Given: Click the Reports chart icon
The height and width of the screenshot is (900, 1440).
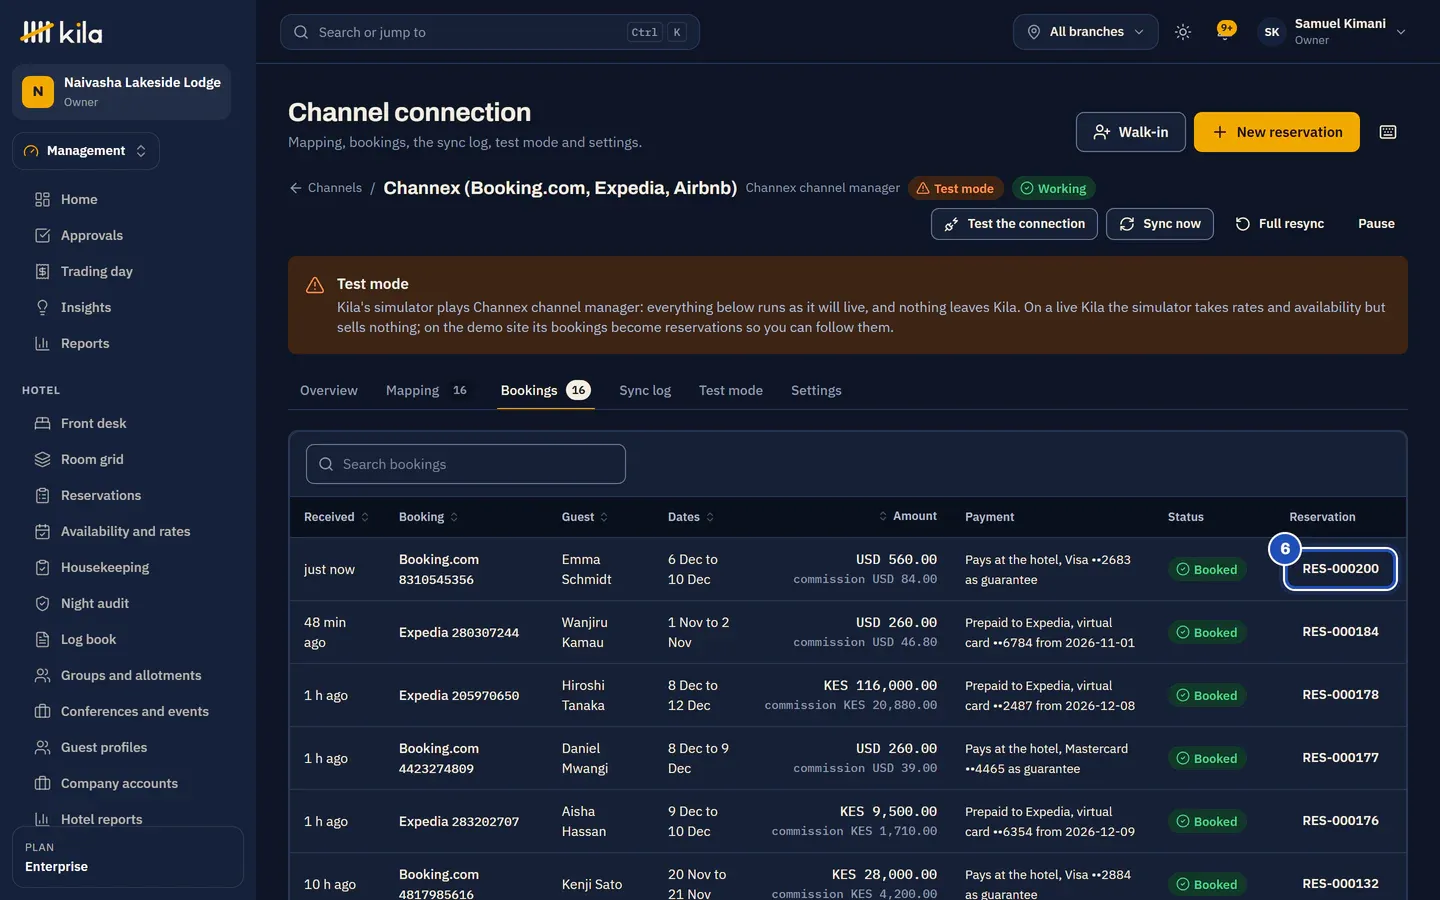Looking at the screenshot, I should (x=42, y=343).
